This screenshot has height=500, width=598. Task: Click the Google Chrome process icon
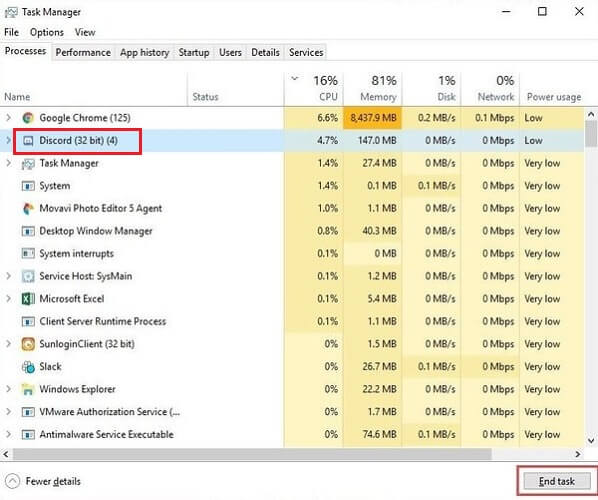pyautogui.click(x=27, y=118)
